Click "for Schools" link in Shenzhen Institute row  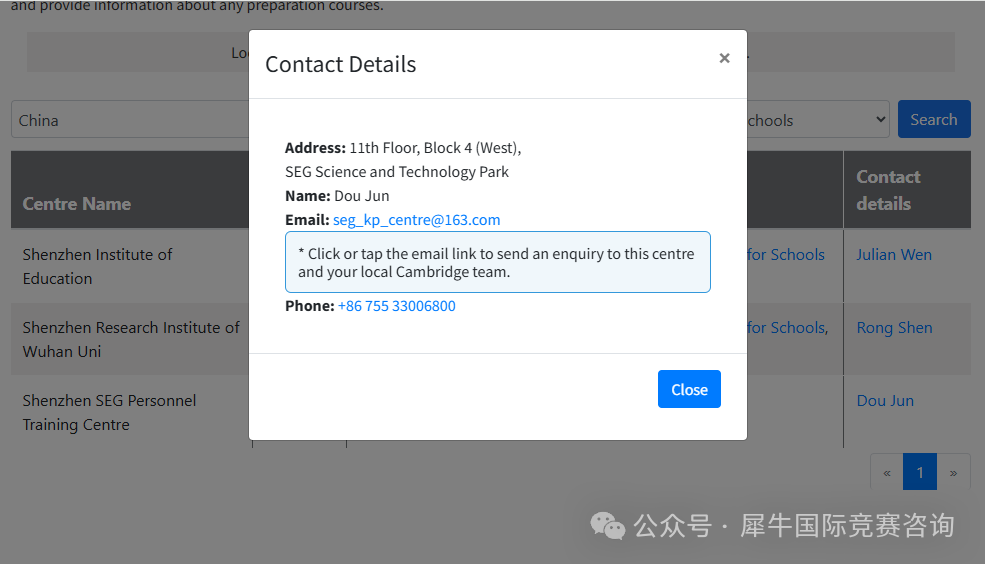tap(785, 255)
